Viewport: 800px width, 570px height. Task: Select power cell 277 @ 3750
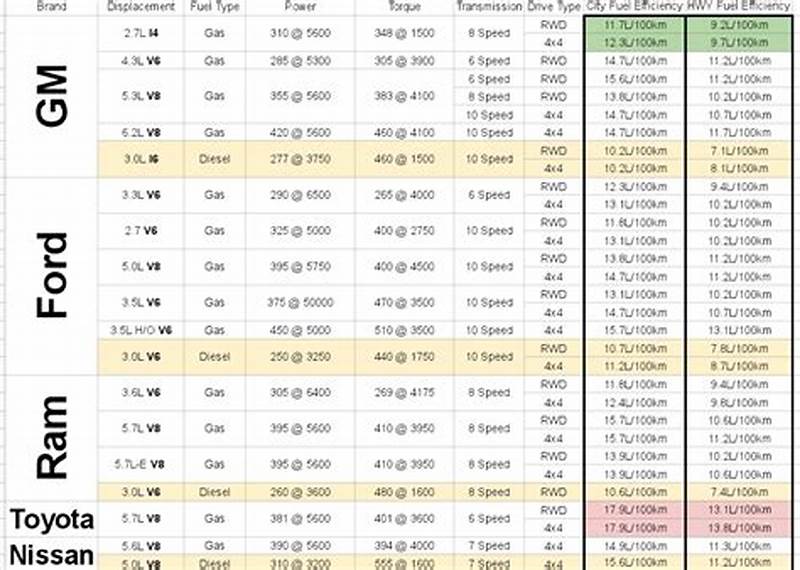pos(301,159)
